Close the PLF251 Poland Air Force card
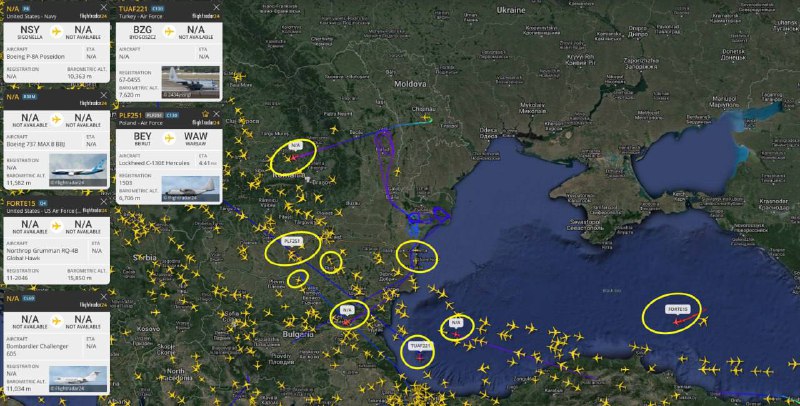Image resolution: width=800 pixels, height=406 pixels. point(216,114)
